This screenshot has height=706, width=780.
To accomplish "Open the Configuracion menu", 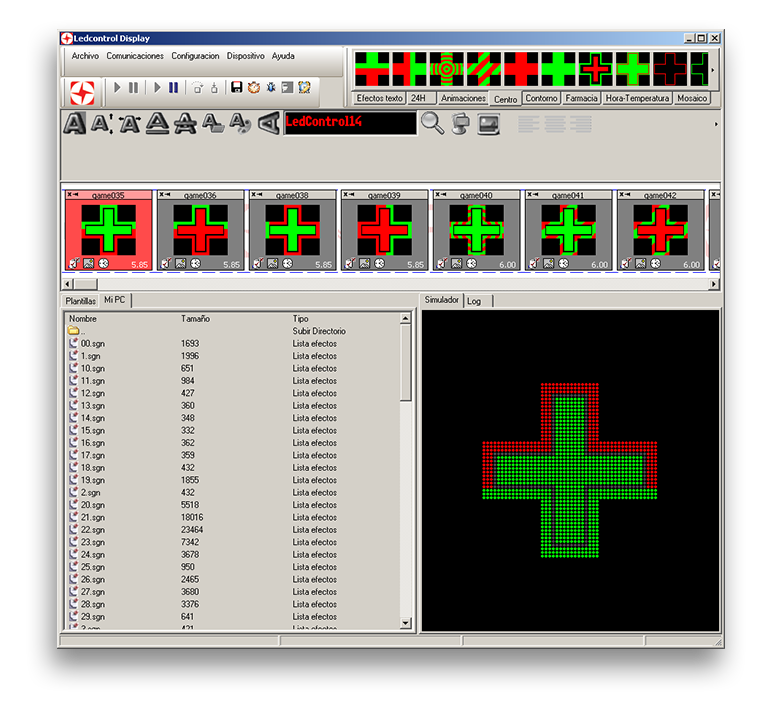I will pos(195,56).
